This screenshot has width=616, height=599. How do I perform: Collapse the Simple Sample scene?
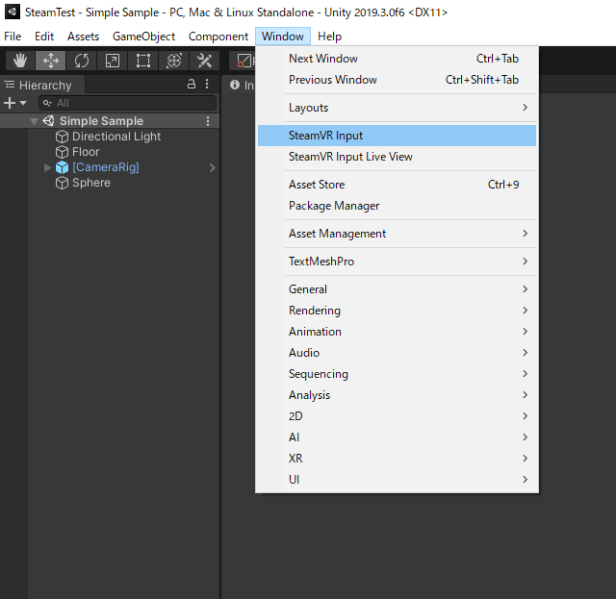point(34,121)
